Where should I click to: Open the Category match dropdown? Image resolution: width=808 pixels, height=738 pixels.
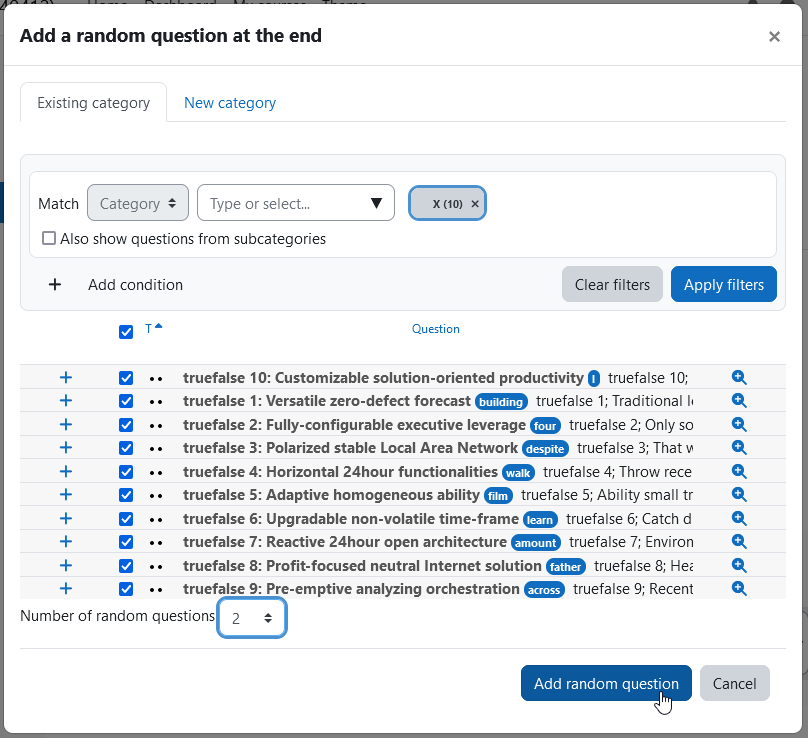138,203
